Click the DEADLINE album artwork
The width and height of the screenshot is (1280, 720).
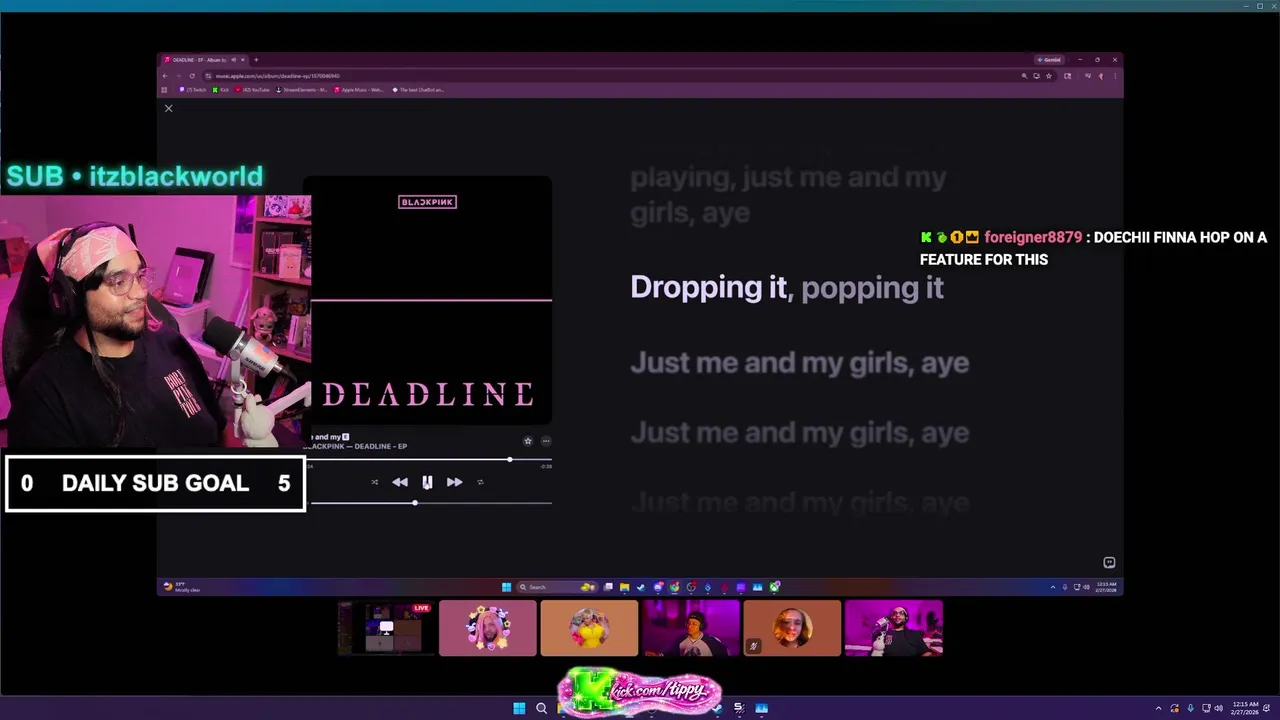click(x=427, y=301)
